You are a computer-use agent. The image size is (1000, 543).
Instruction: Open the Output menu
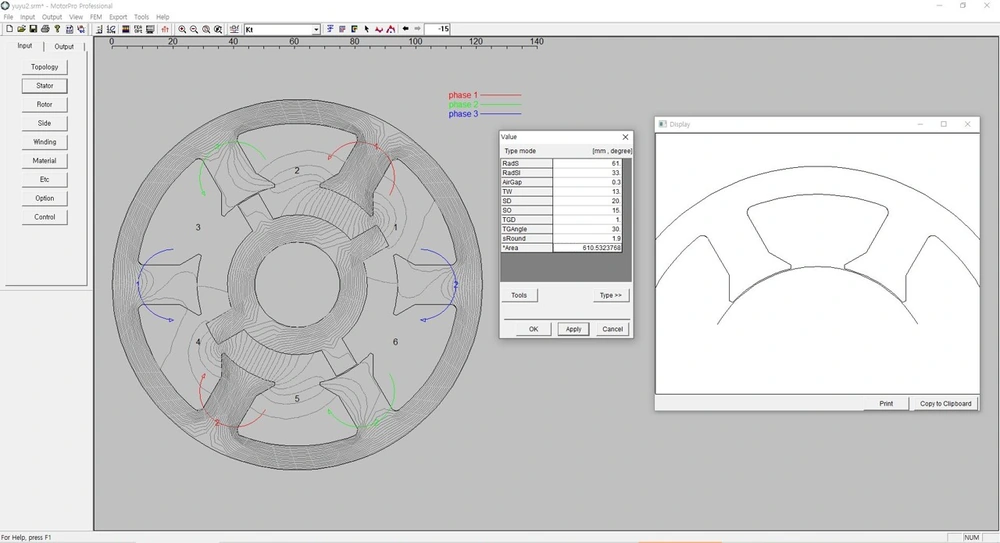(52, 17)
